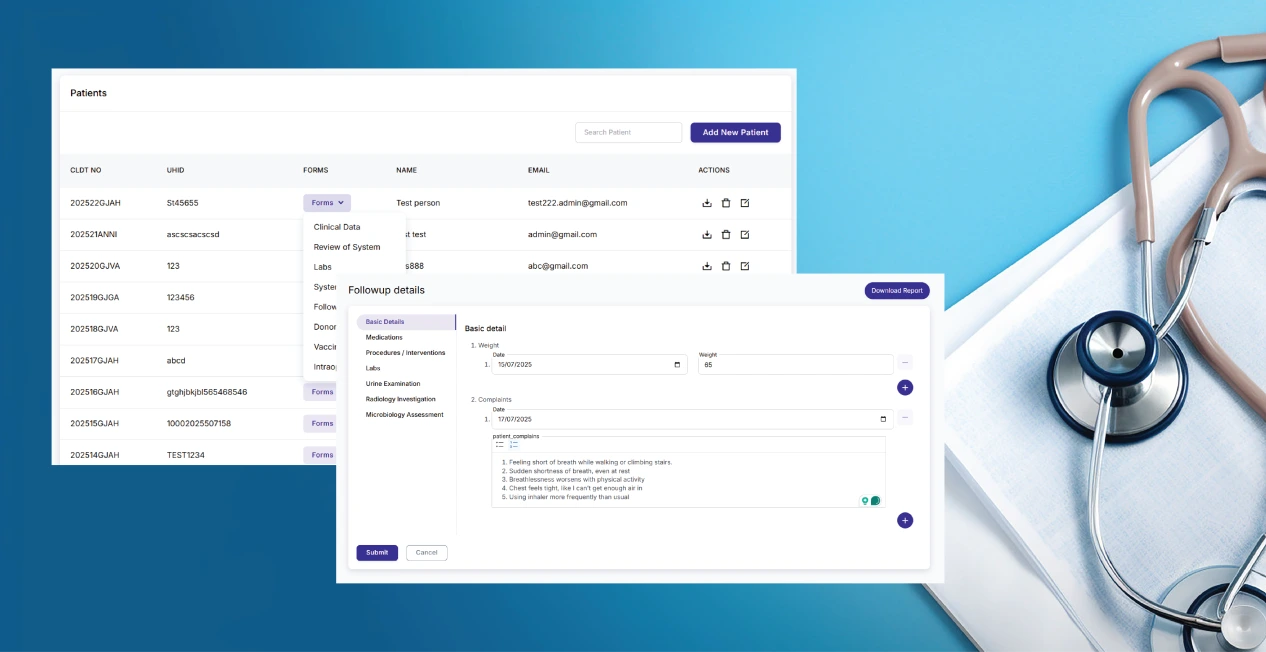The image size is (1266, 652).
Task: Choose Review of System menu entry
Action: tap(347, 247)
